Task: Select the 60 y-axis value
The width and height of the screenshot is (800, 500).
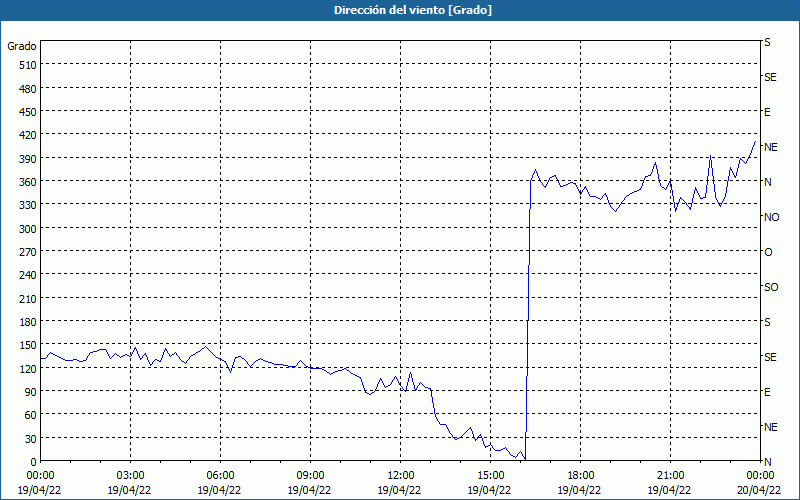Action: (31, 415)
